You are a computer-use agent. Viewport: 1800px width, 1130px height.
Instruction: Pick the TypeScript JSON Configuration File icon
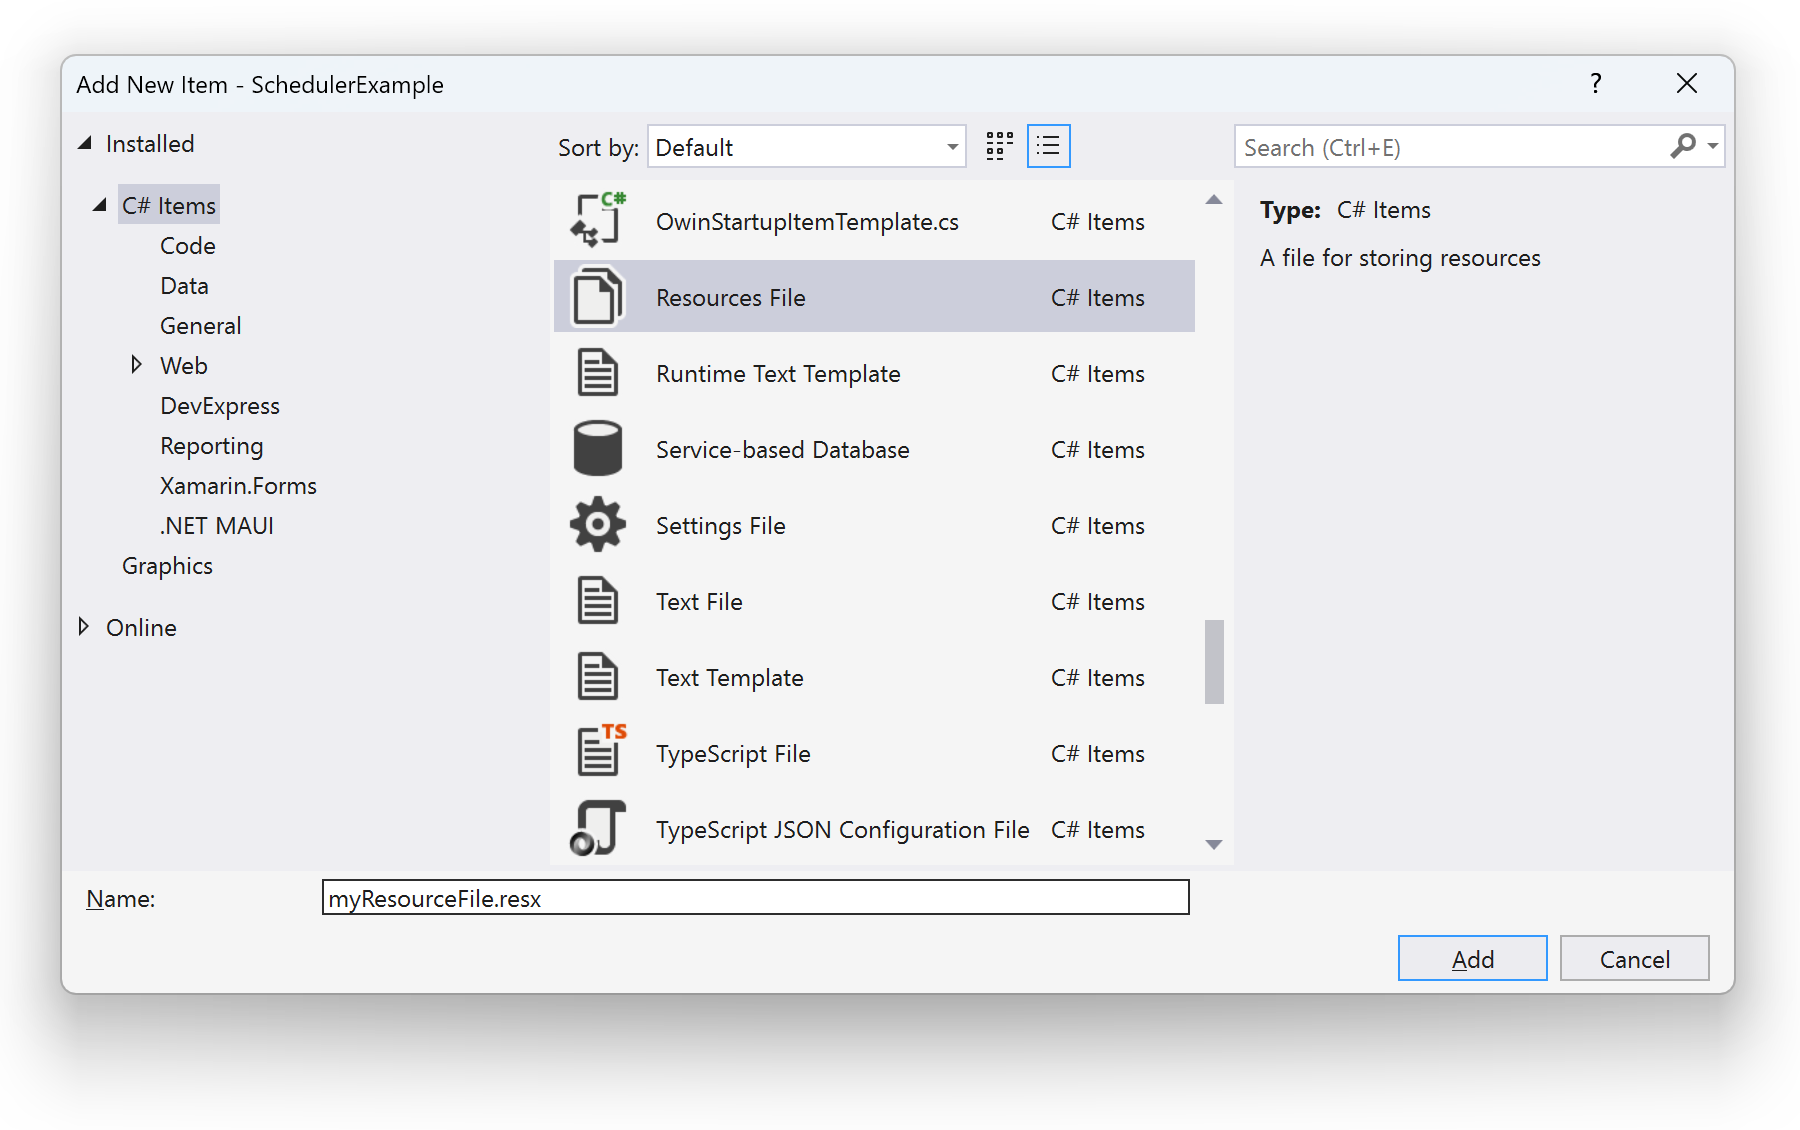(x=598, y=829)
